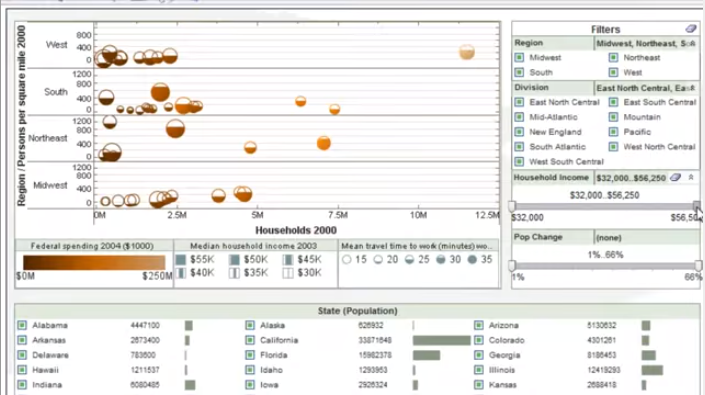The width and height of the screenshot is (705, 395).
Task: Click the State (Population) header bar
Action: [x=357, y=311]
